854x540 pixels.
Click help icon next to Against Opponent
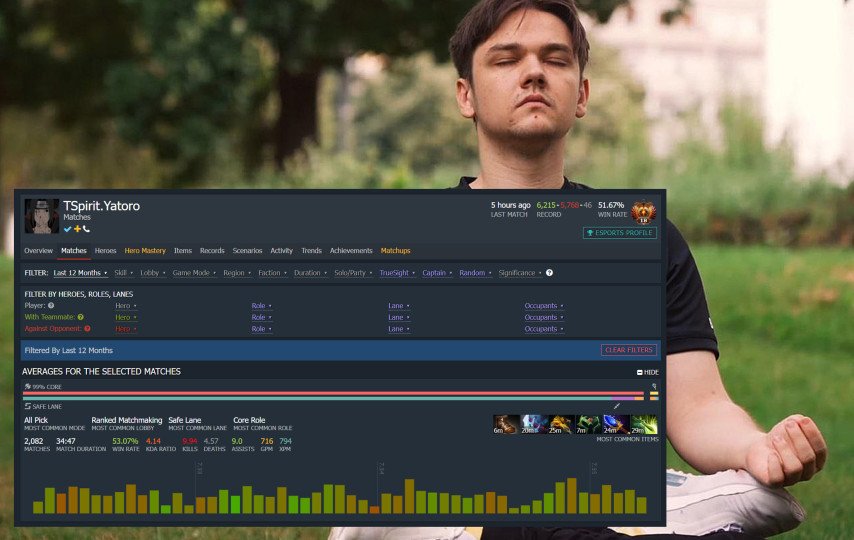tap(87, 329)
